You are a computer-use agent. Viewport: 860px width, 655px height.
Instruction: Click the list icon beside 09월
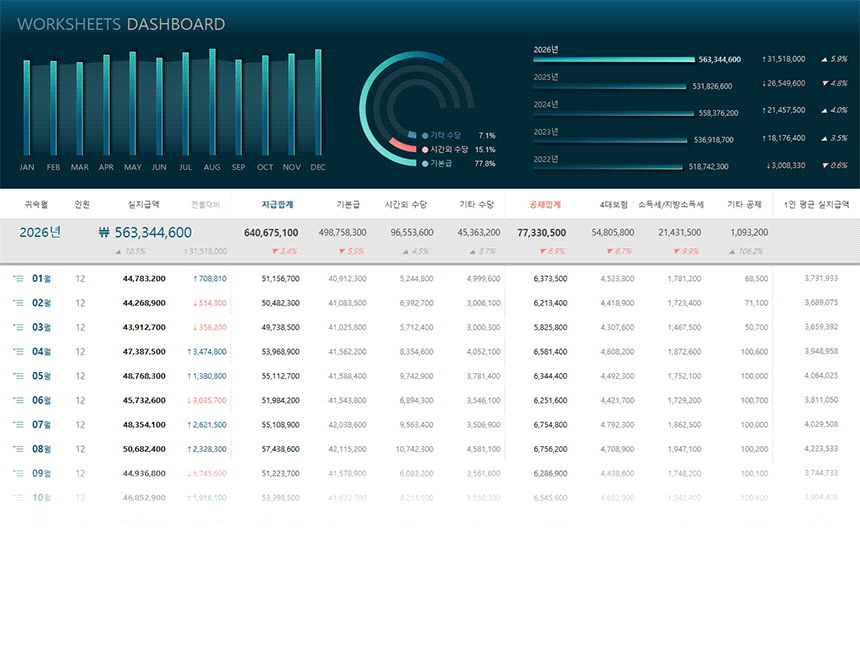pos(18,473)
